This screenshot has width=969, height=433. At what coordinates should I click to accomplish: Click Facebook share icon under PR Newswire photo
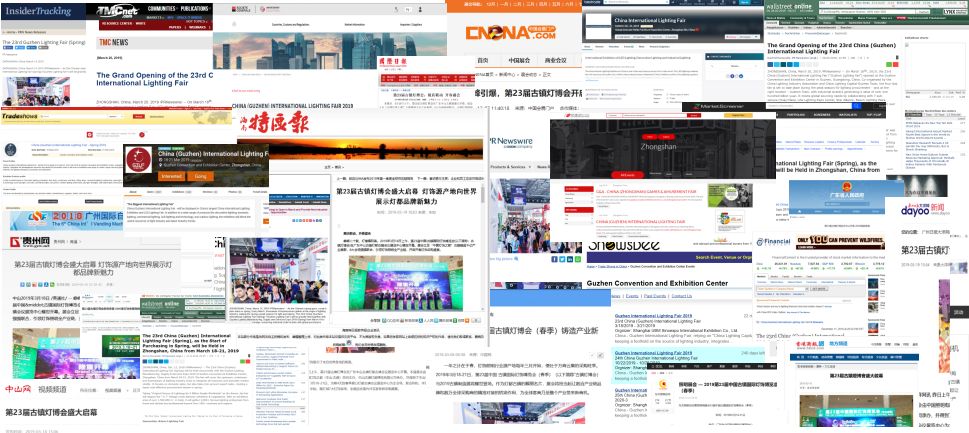point(554,259)
